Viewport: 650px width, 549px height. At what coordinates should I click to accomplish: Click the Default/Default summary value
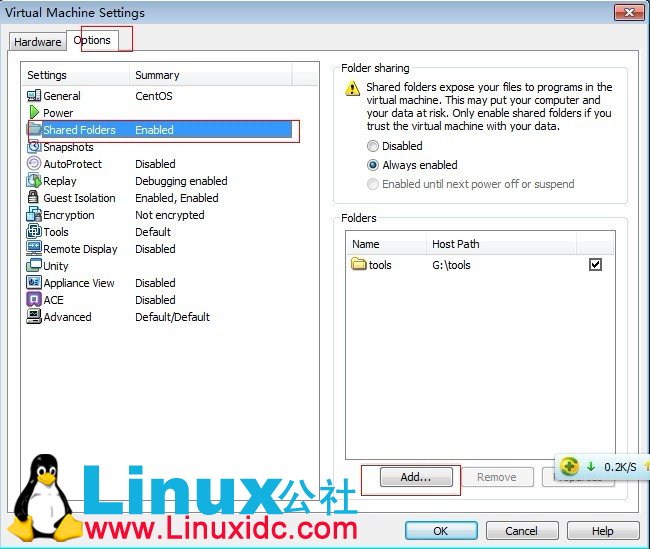click(172, 317)
